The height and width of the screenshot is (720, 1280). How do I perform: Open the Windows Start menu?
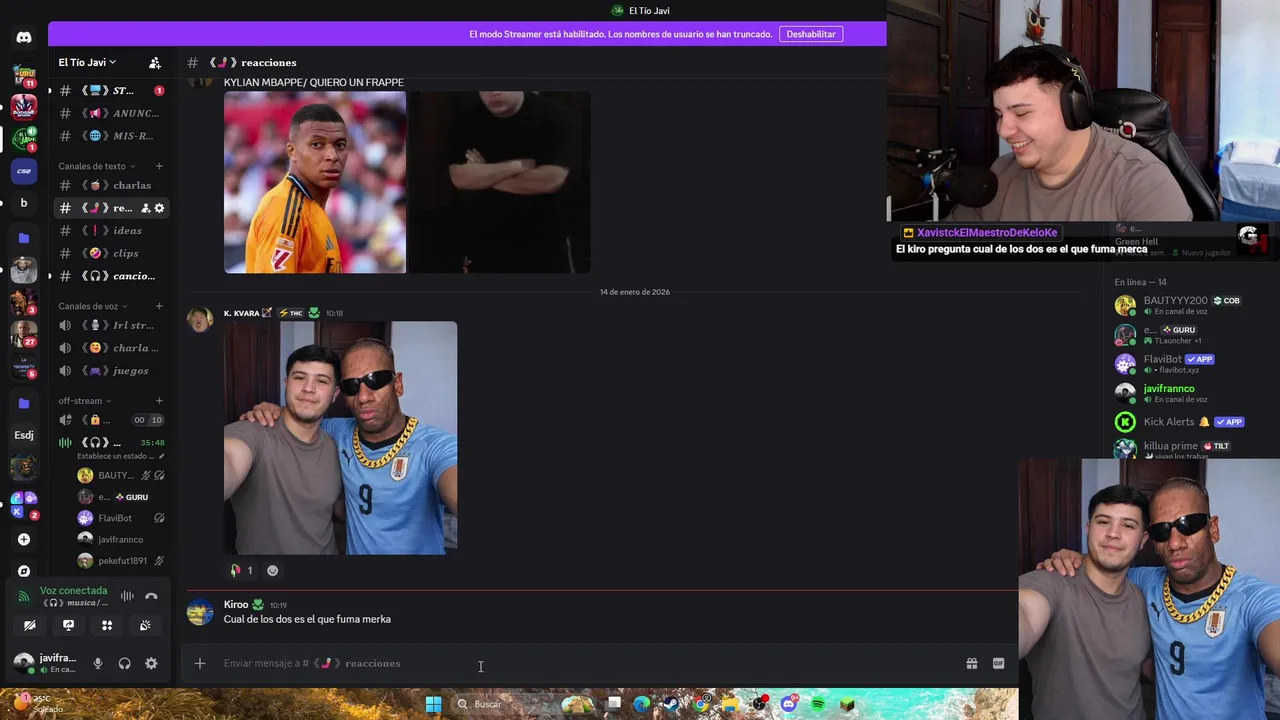[433, 704]
